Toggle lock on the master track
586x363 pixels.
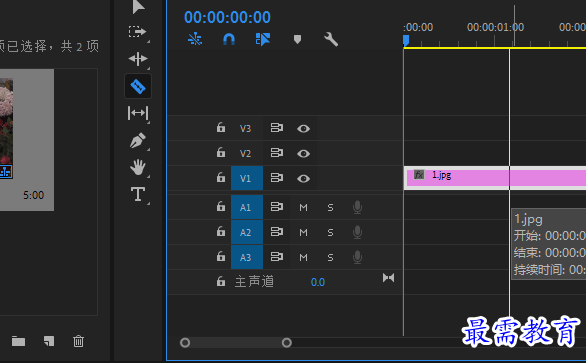coord(221,281)
